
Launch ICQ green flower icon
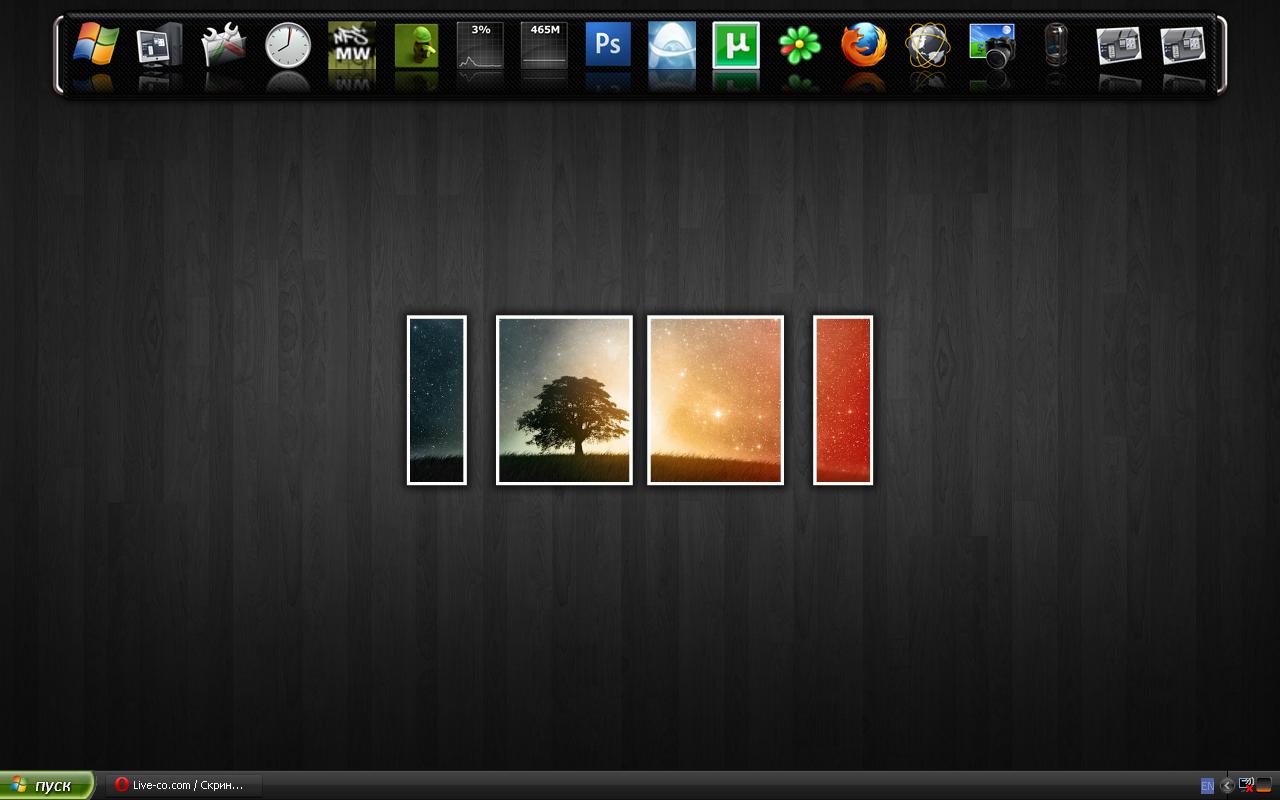[x=800, y=46]
